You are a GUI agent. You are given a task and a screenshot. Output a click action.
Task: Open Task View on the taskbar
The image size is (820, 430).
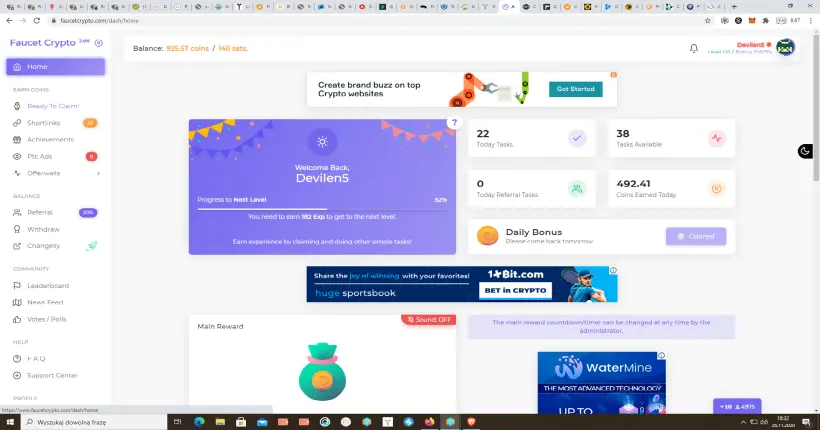[177, 422]
